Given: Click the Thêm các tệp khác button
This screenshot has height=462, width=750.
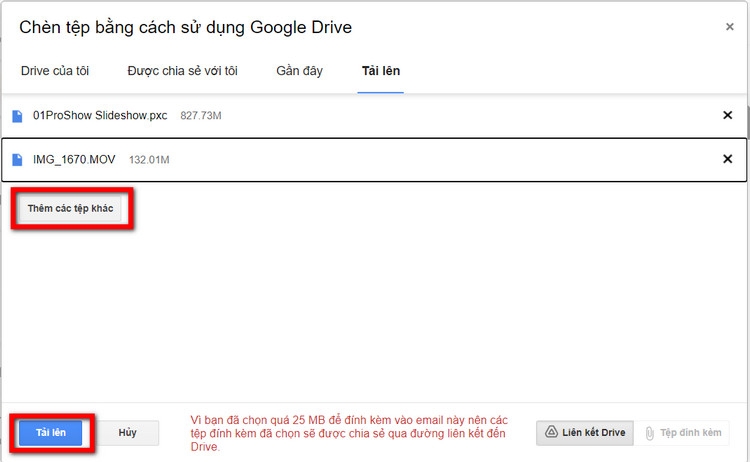Looking at the screenshot, I should pos(70,209).
